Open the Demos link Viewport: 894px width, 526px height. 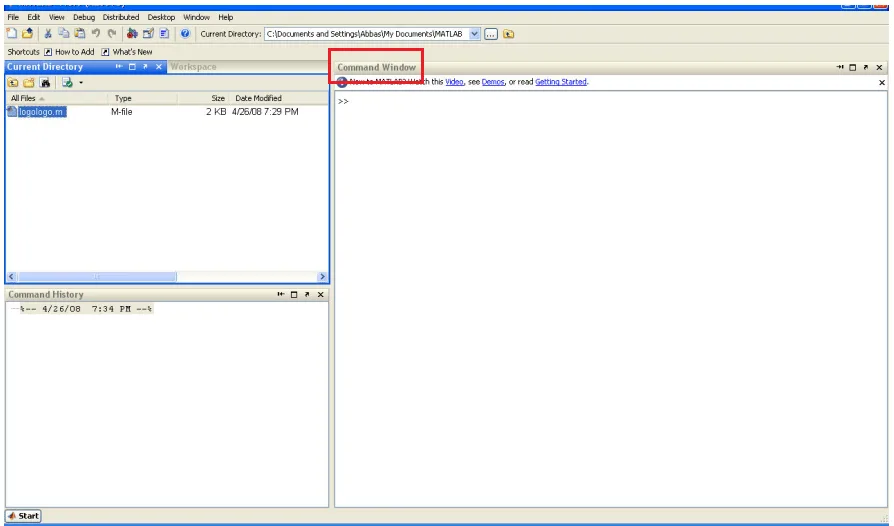click(x=493, y=82)
